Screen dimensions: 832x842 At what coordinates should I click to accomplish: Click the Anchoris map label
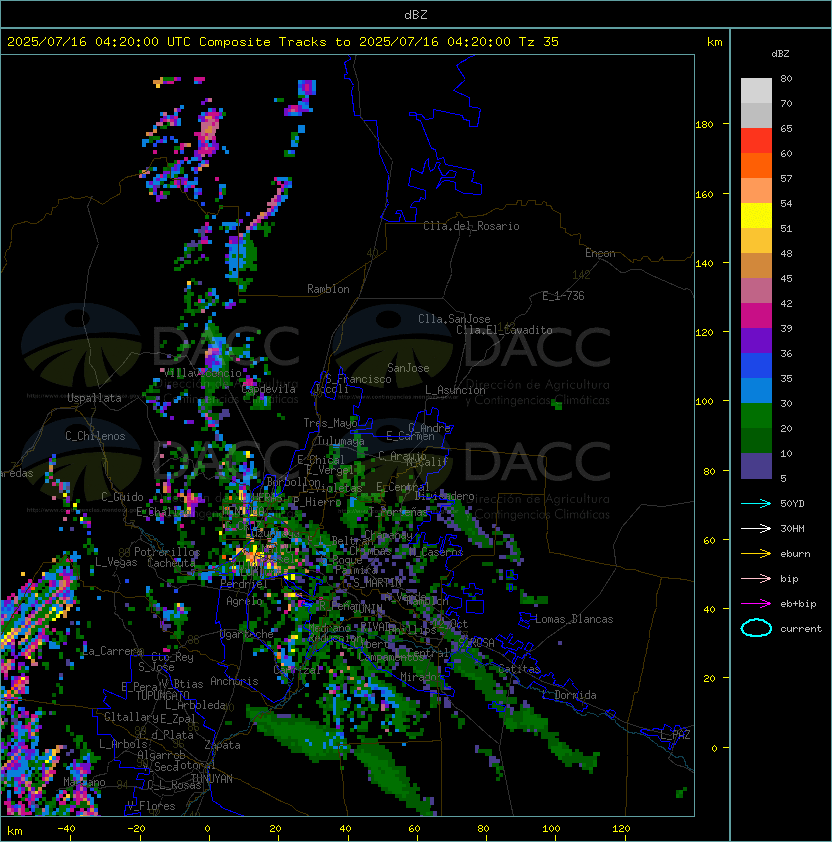(234, 681)
